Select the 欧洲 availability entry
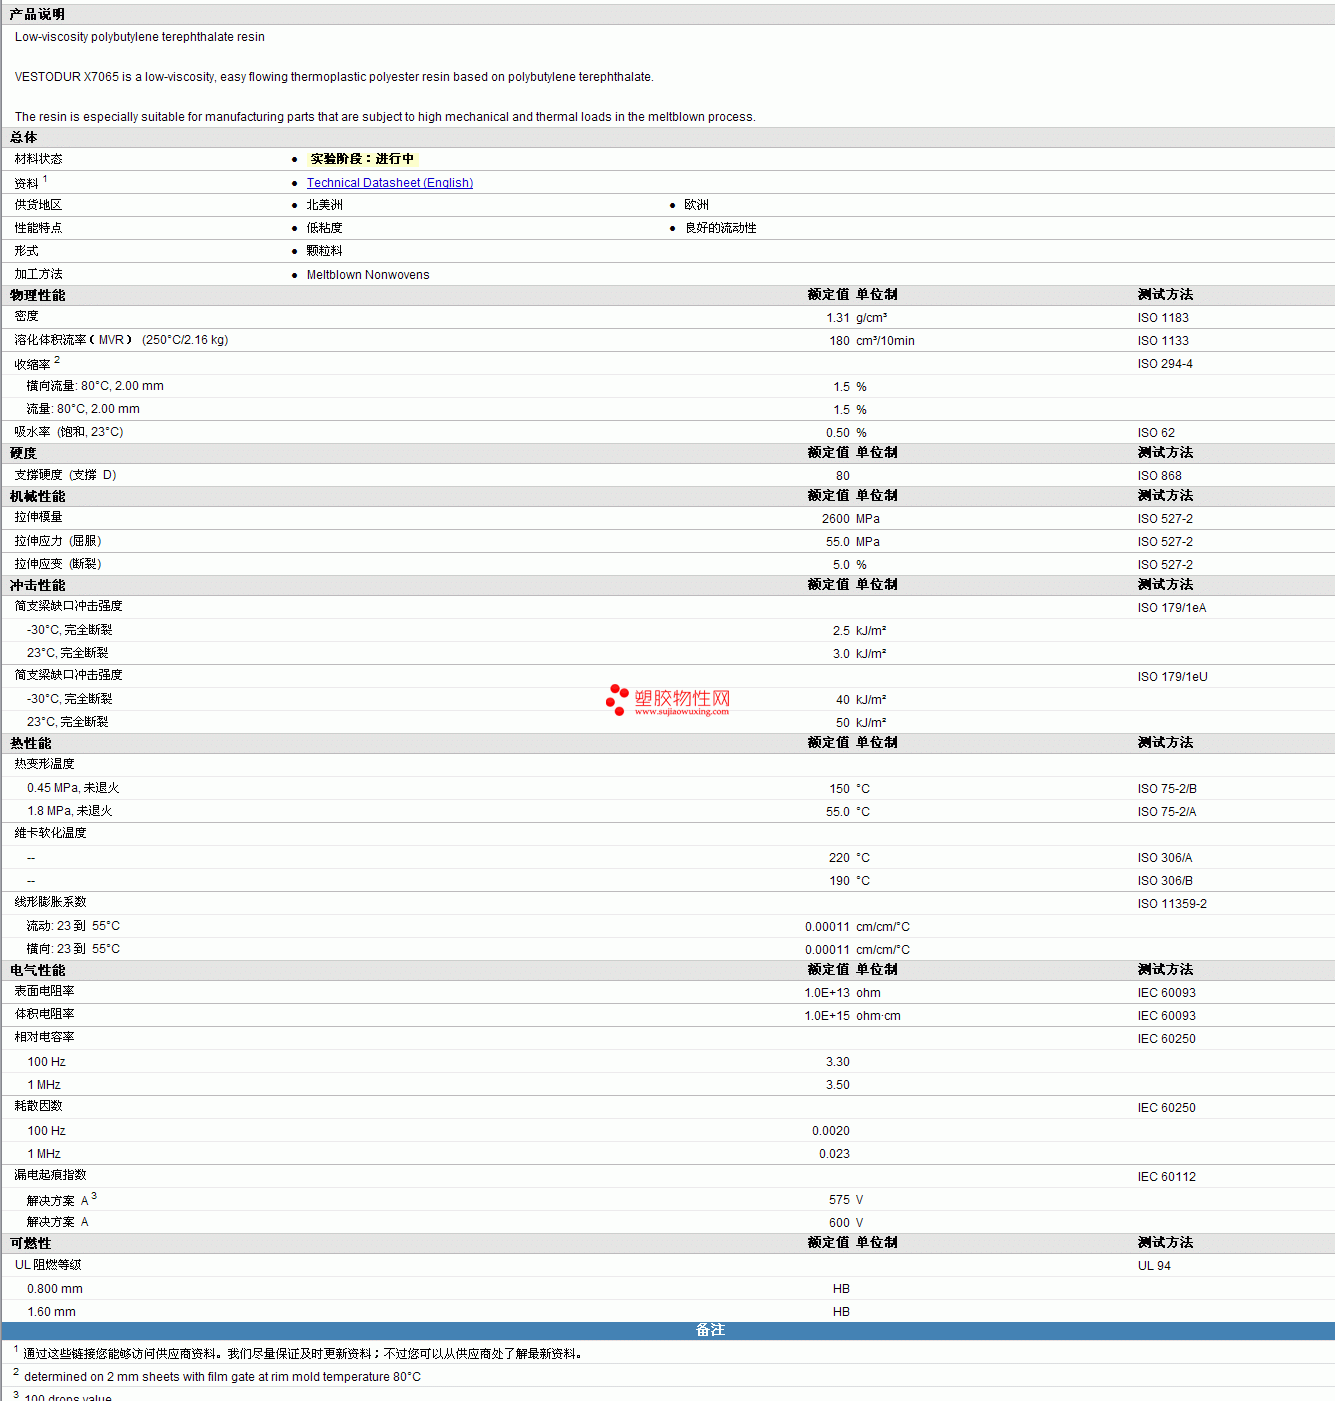1335x1401 pixels. (696, 205)
